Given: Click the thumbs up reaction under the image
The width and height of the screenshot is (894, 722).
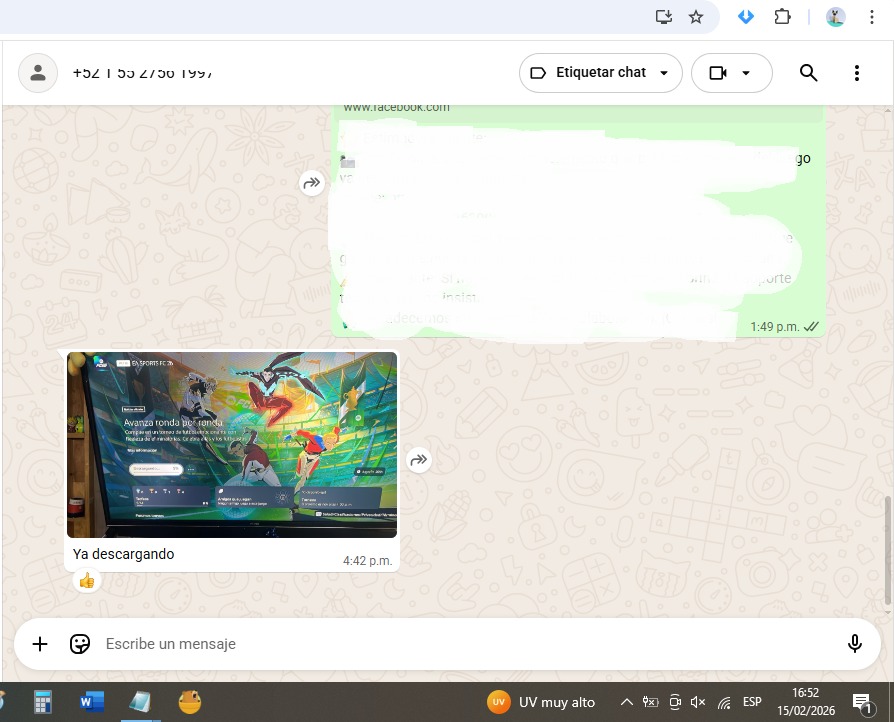Looking at the screenshot, I should tap(87, 581).
